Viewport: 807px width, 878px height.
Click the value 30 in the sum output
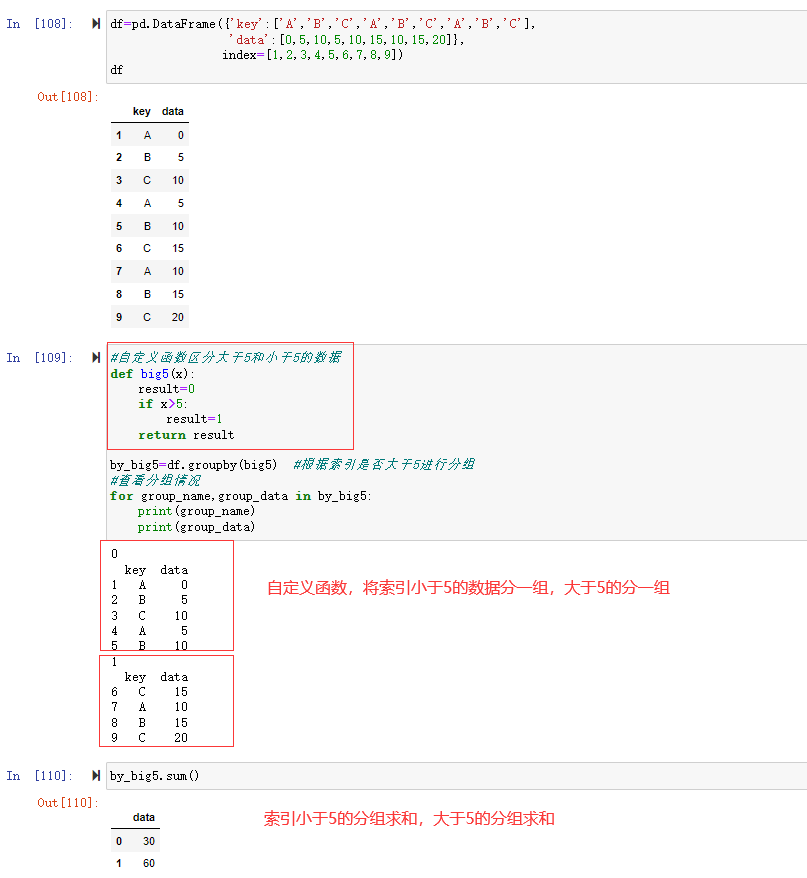[149, 841]
